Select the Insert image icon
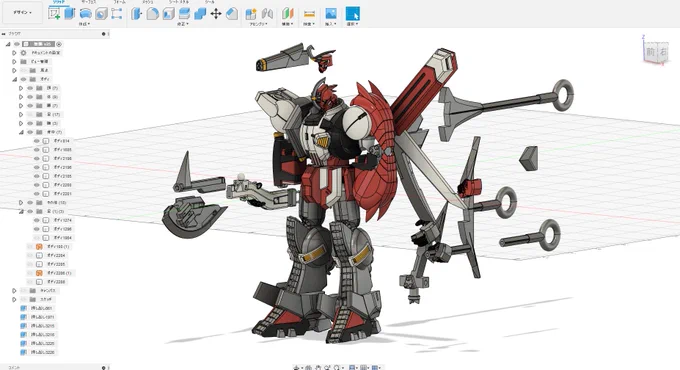Screen dimensions: 680x370 (x=330, y=13)
